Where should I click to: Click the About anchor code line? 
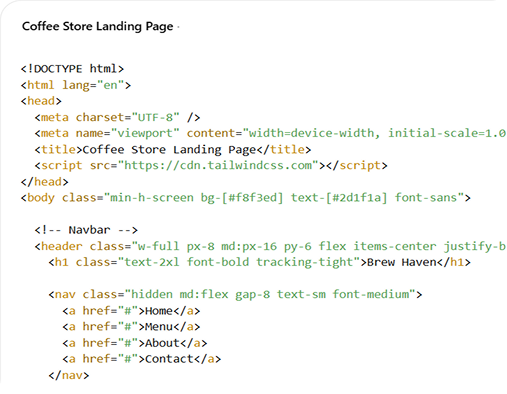point(135,343)
